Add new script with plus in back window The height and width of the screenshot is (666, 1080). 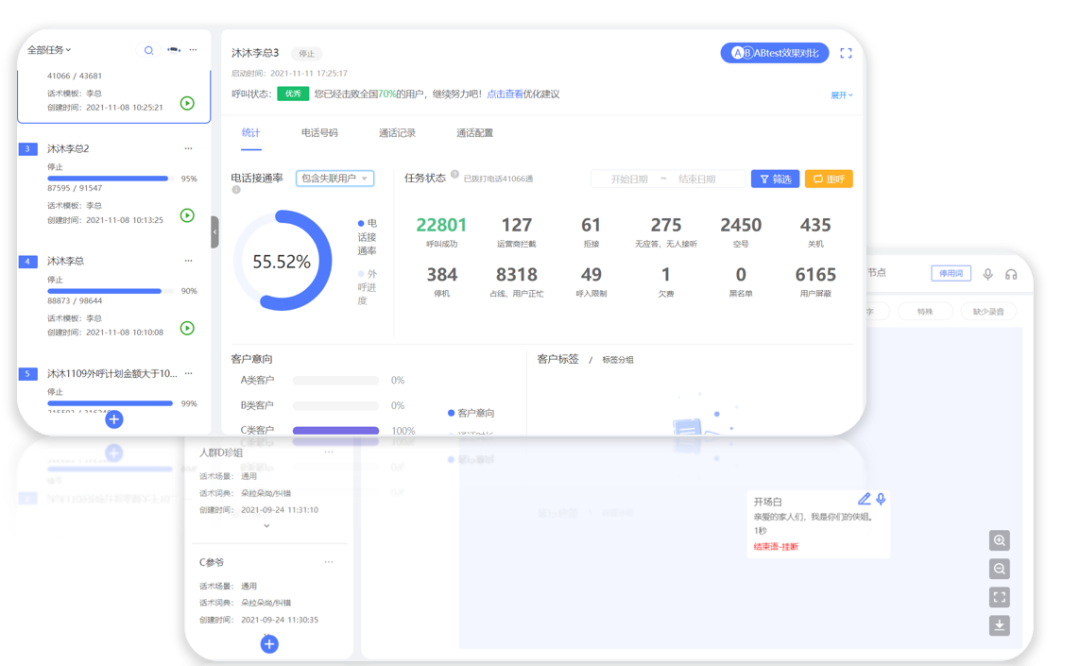tap(269, 644)
